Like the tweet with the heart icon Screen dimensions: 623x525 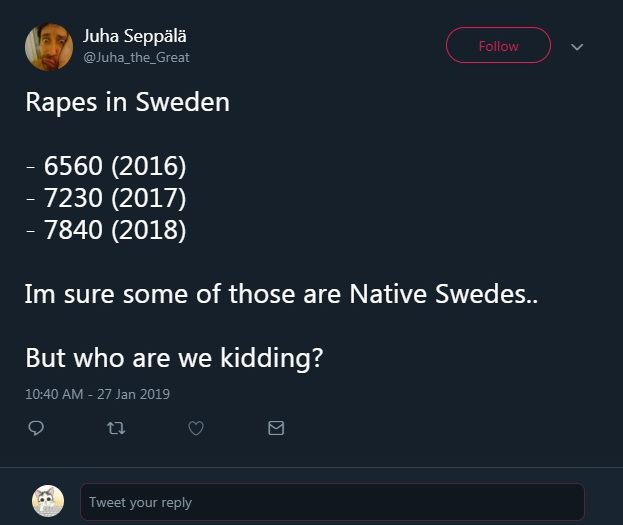point(196,428)
